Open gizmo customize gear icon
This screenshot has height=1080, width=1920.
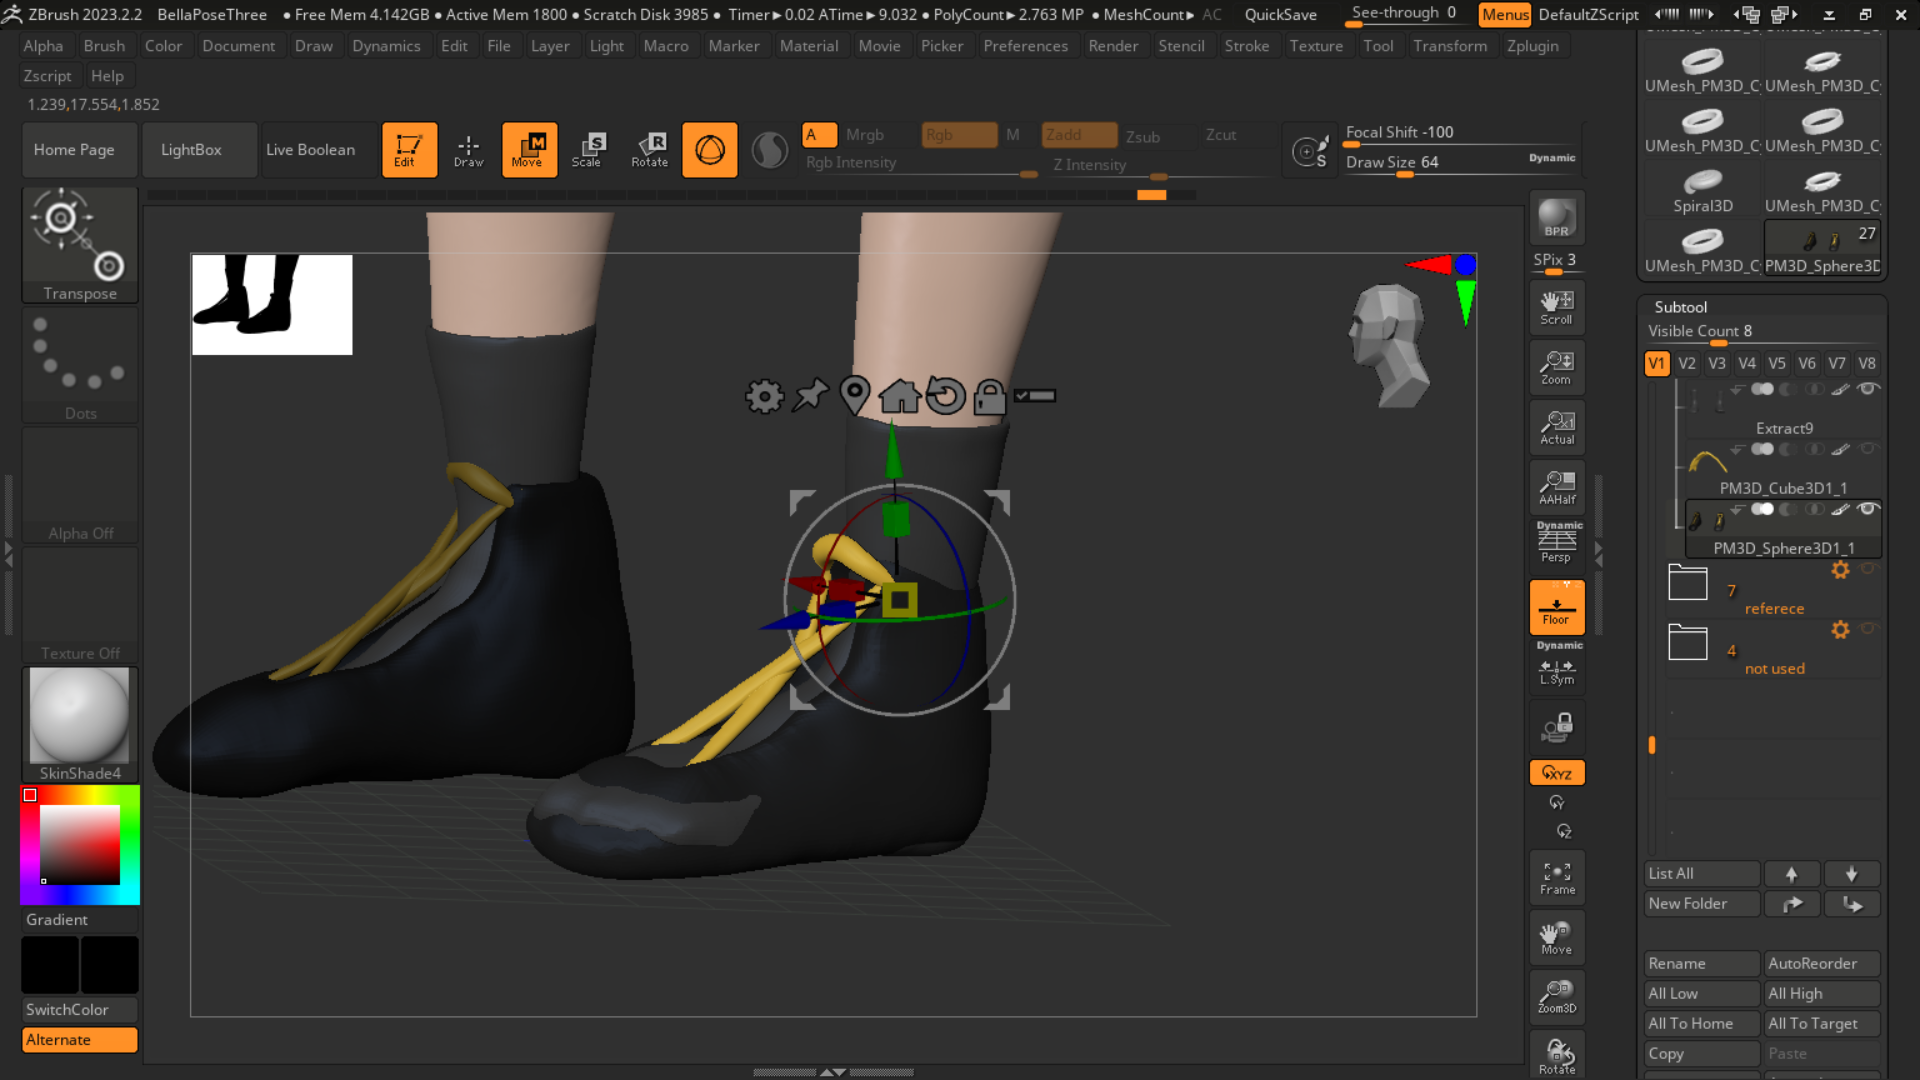pyautogui.click(x=764, y=397)
